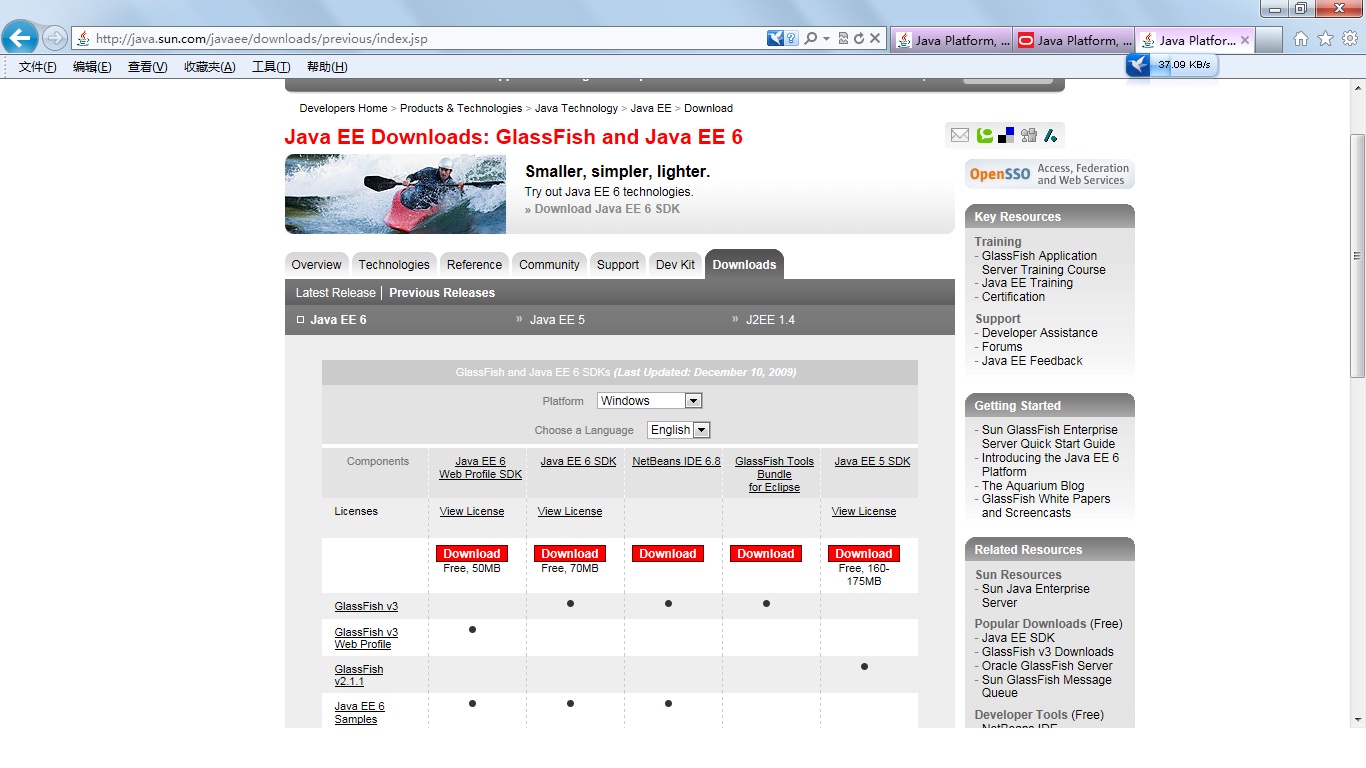
Task: Open the 工具(T) menu
Action: [x=271, y=67]
